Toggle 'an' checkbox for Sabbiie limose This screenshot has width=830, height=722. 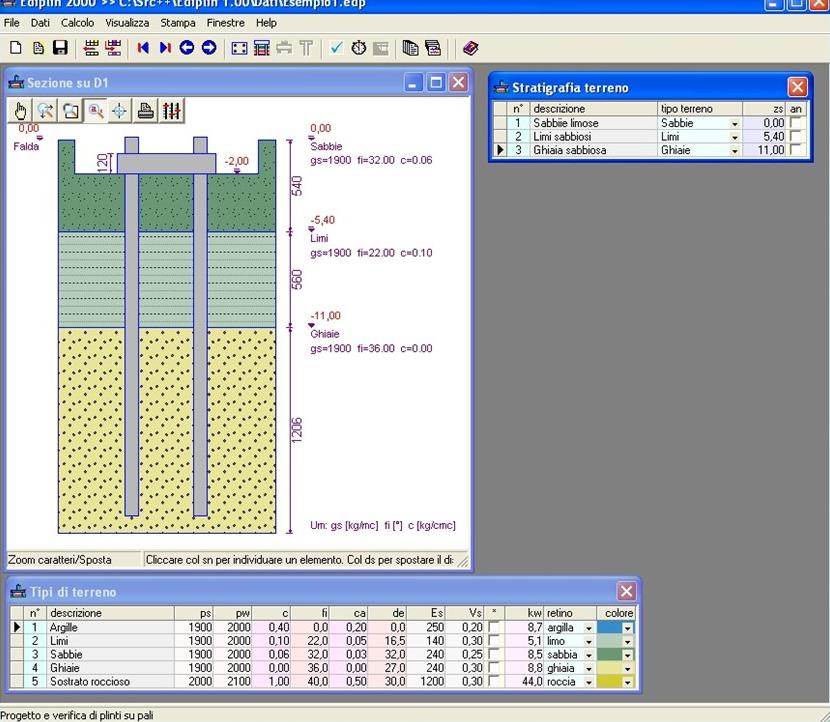click(796, 123)
